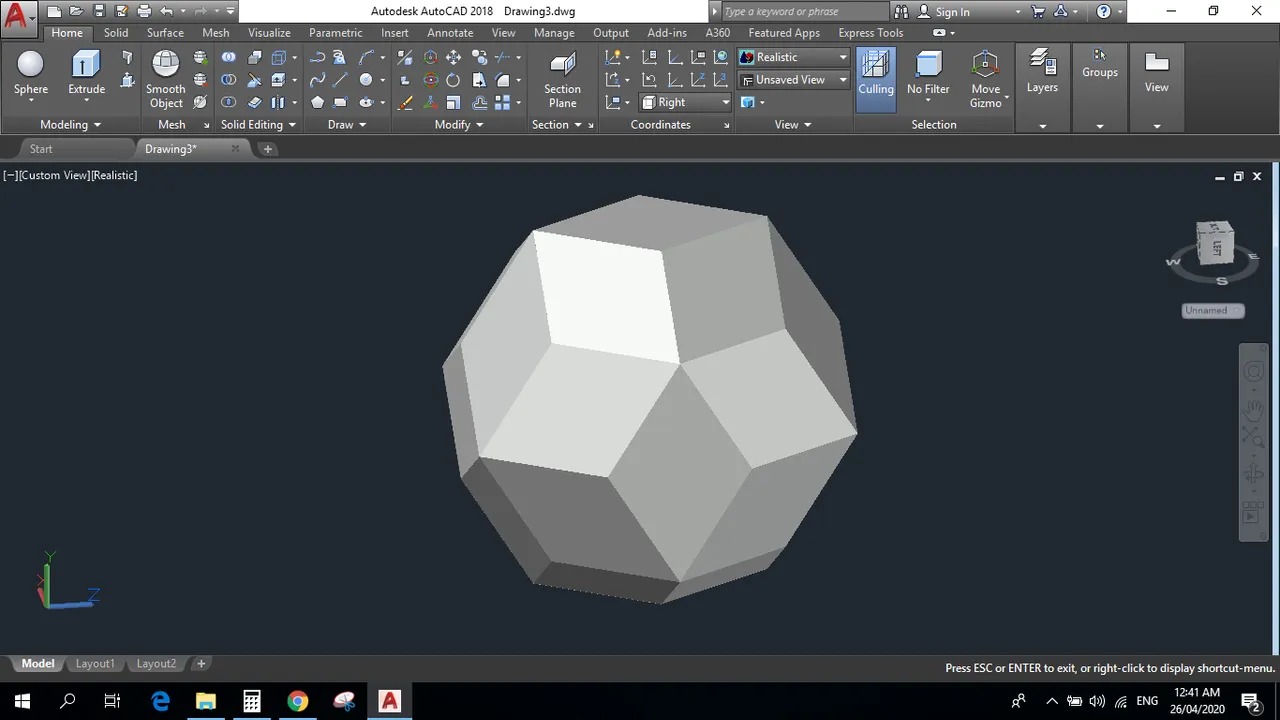This screenshot has width=1280, height=720.
Task: Select the Presspull tool icon
Action: 127,80
